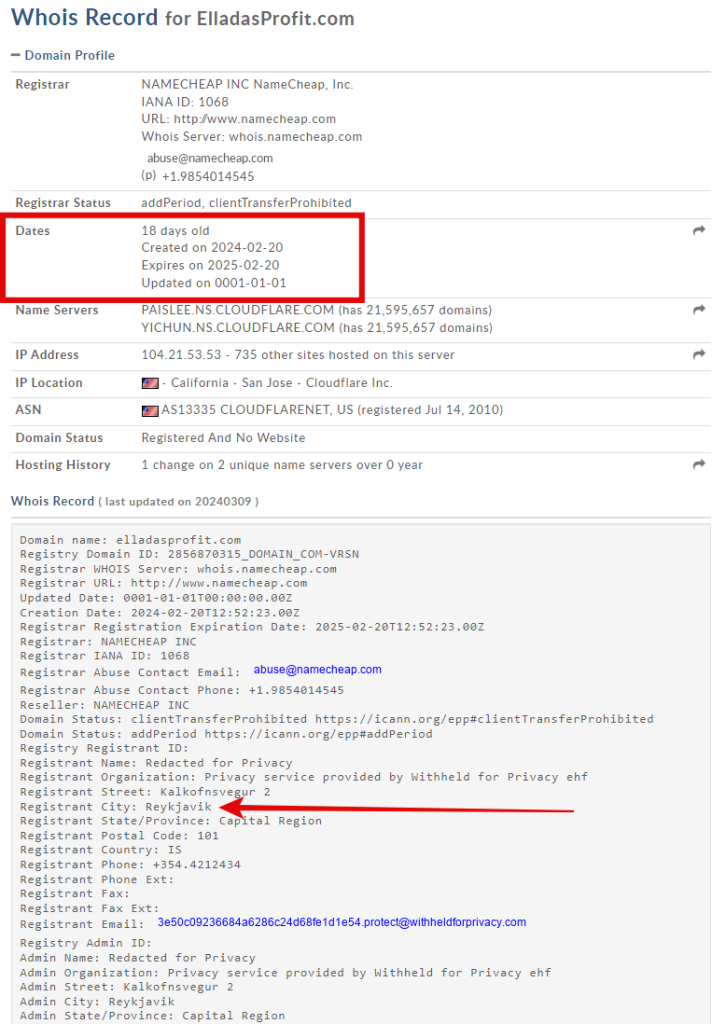Select 'Registry Domain ID' raw line

(x=189, y=554)
